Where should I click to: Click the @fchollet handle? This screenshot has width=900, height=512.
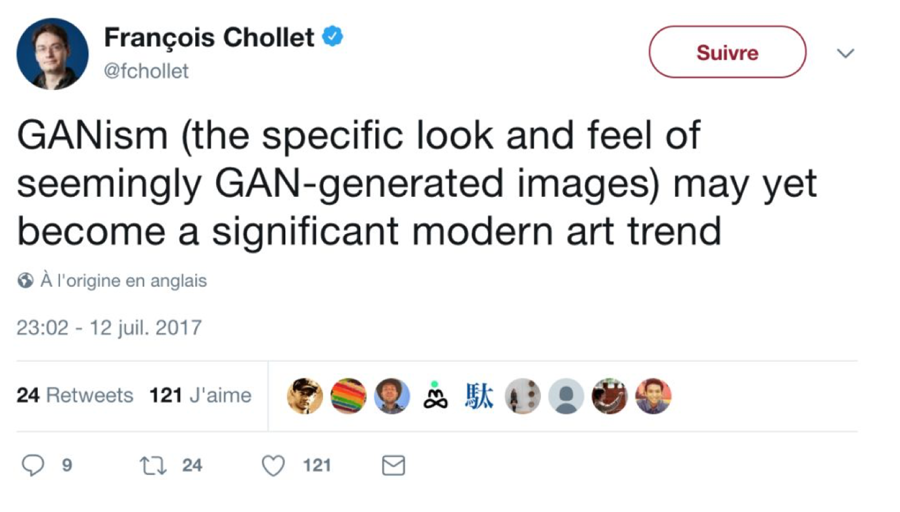pos(146,71)
